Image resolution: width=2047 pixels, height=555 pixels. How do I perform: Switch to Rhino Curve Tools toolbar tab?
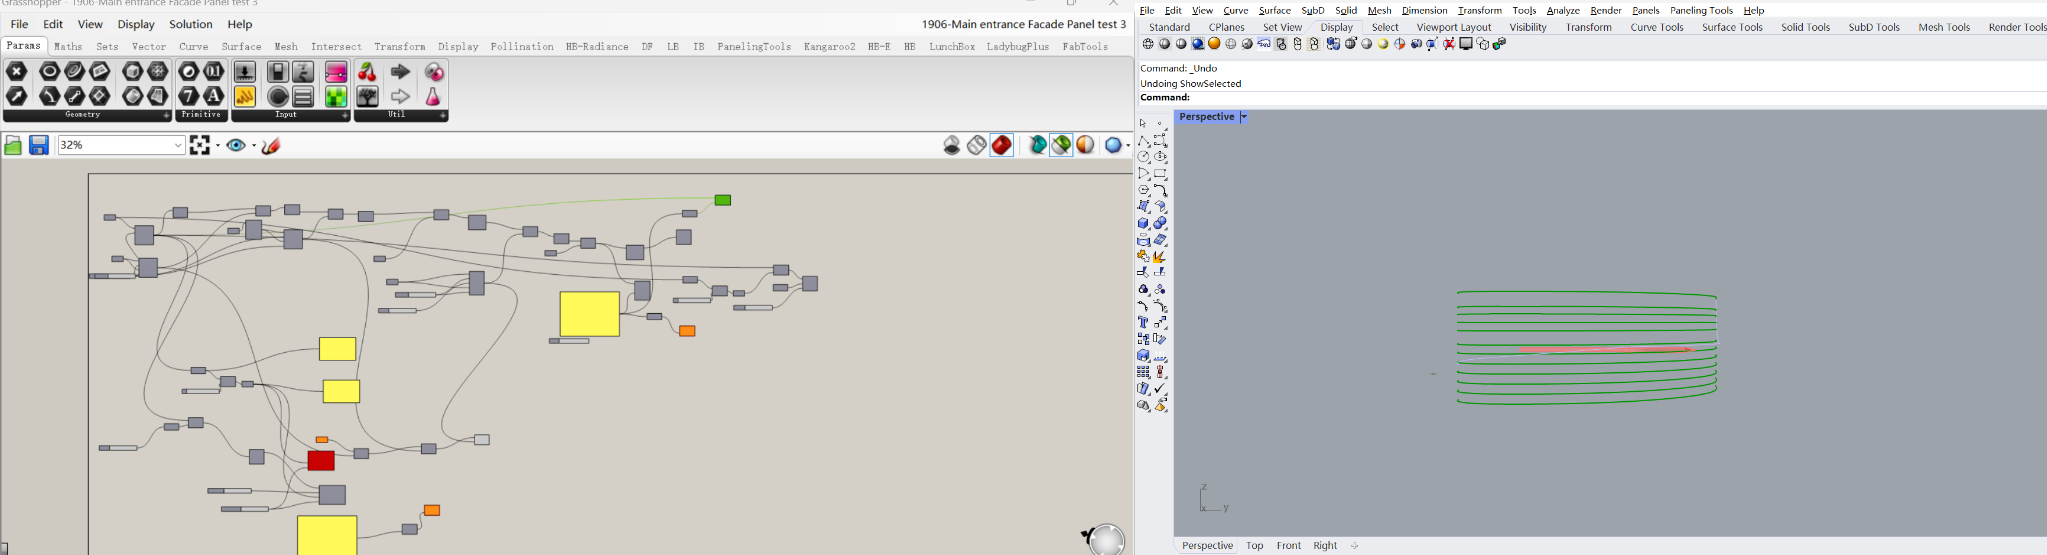coord(1657,27)
